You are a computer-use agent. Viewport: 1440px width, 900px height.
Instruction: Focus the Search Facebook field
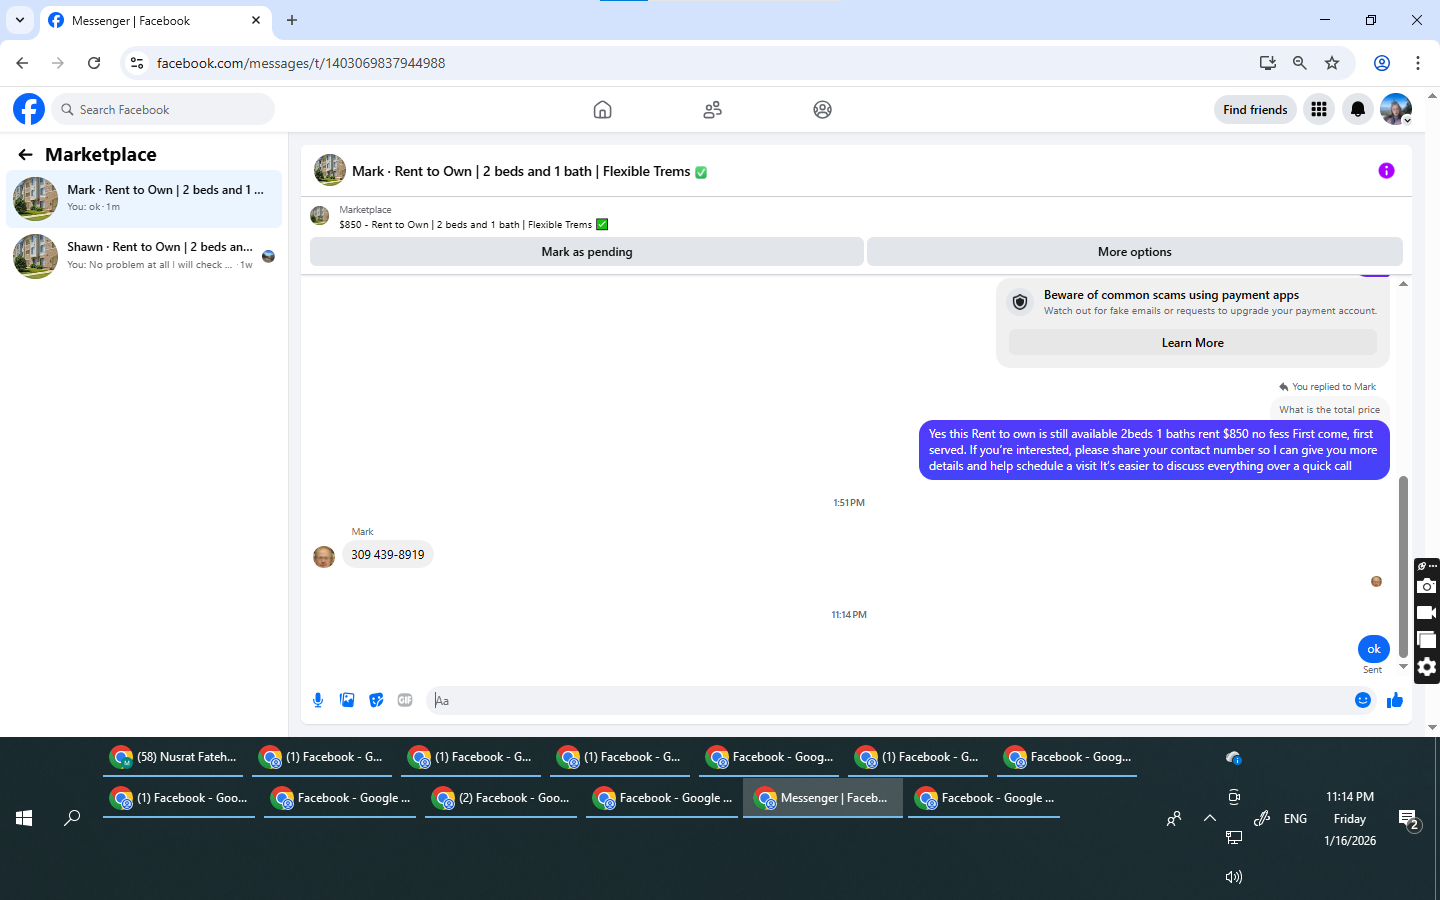pyautogui.click(x=163, y=109)
